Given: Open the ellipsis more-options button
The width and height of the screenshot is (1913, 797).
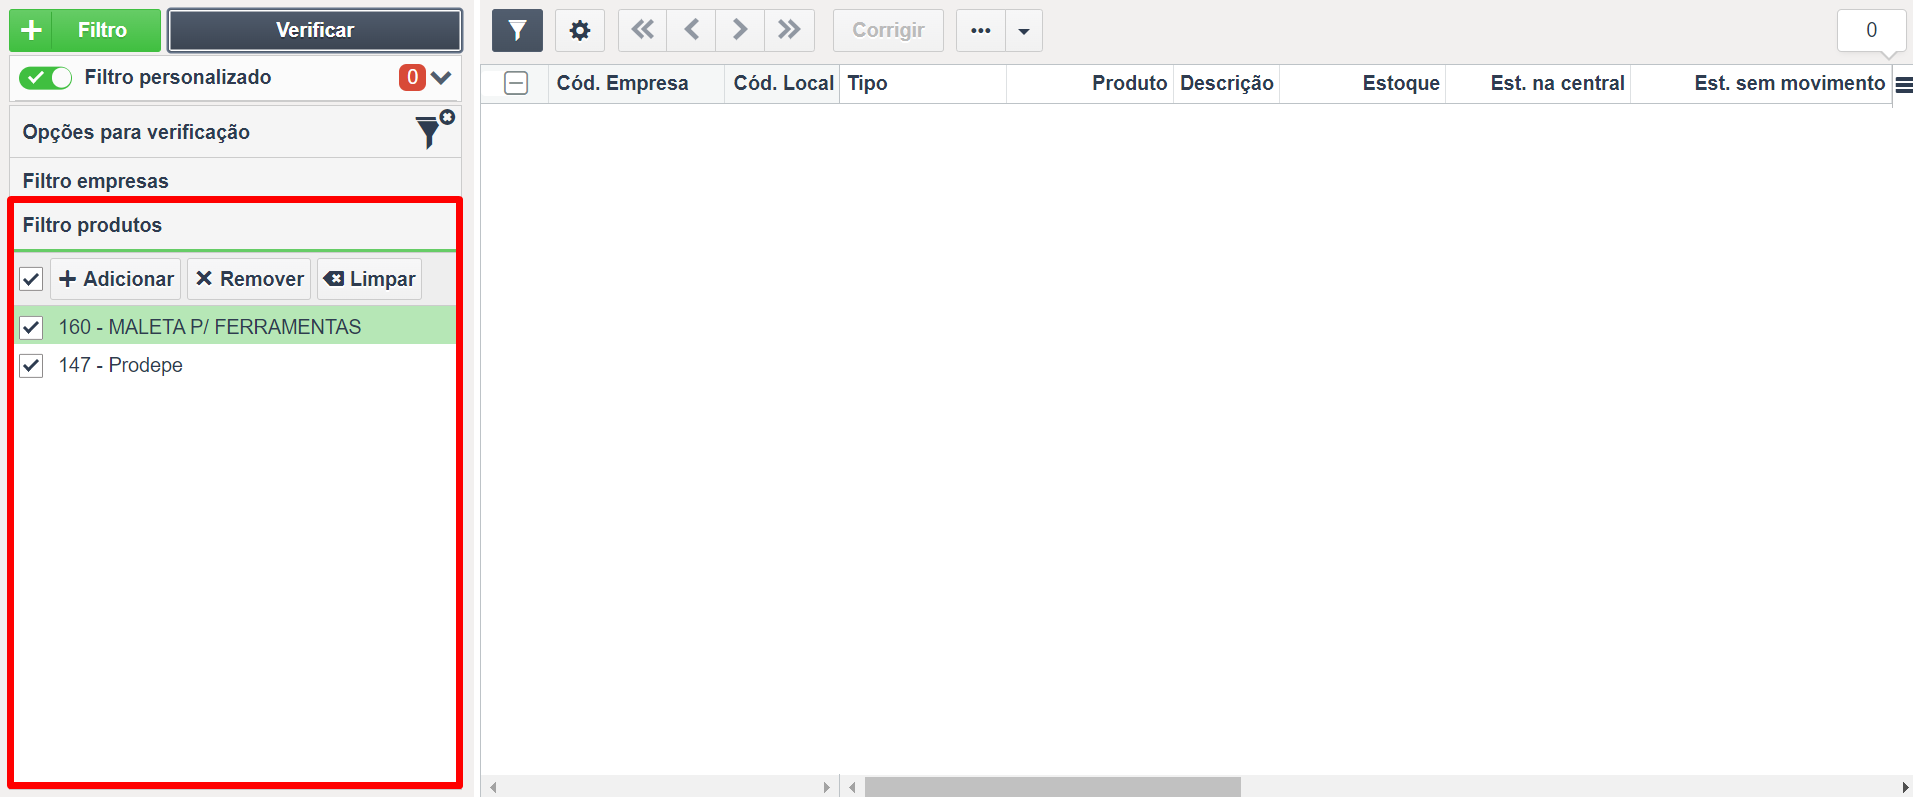Looking at the screenshot, I should click(x=981, y=30).
